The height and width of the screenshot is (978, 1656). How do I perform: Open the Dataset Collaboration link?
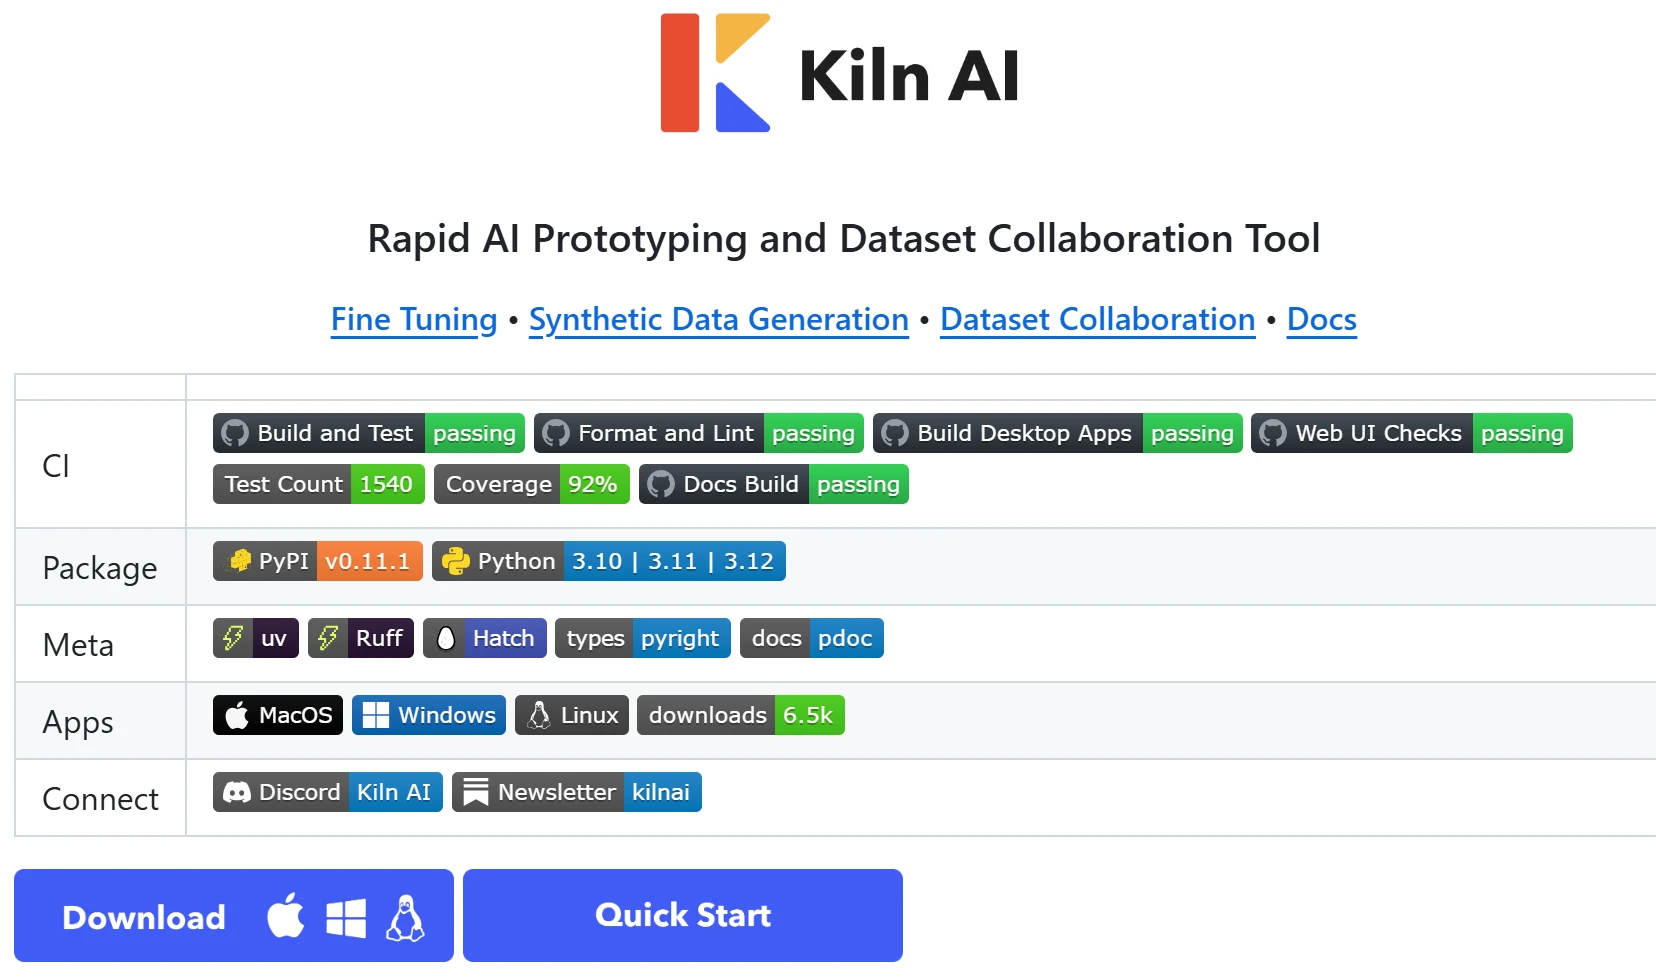(x=1096, y=319)
